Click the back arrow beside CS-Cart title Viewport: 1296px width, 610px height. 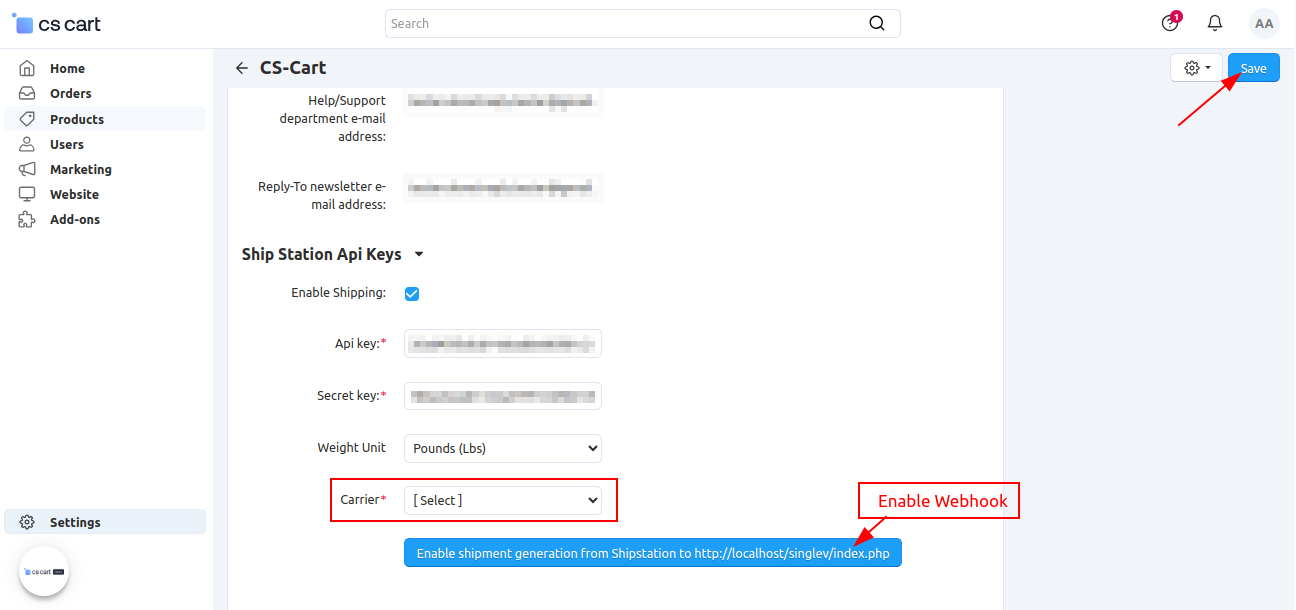(241, 68)
